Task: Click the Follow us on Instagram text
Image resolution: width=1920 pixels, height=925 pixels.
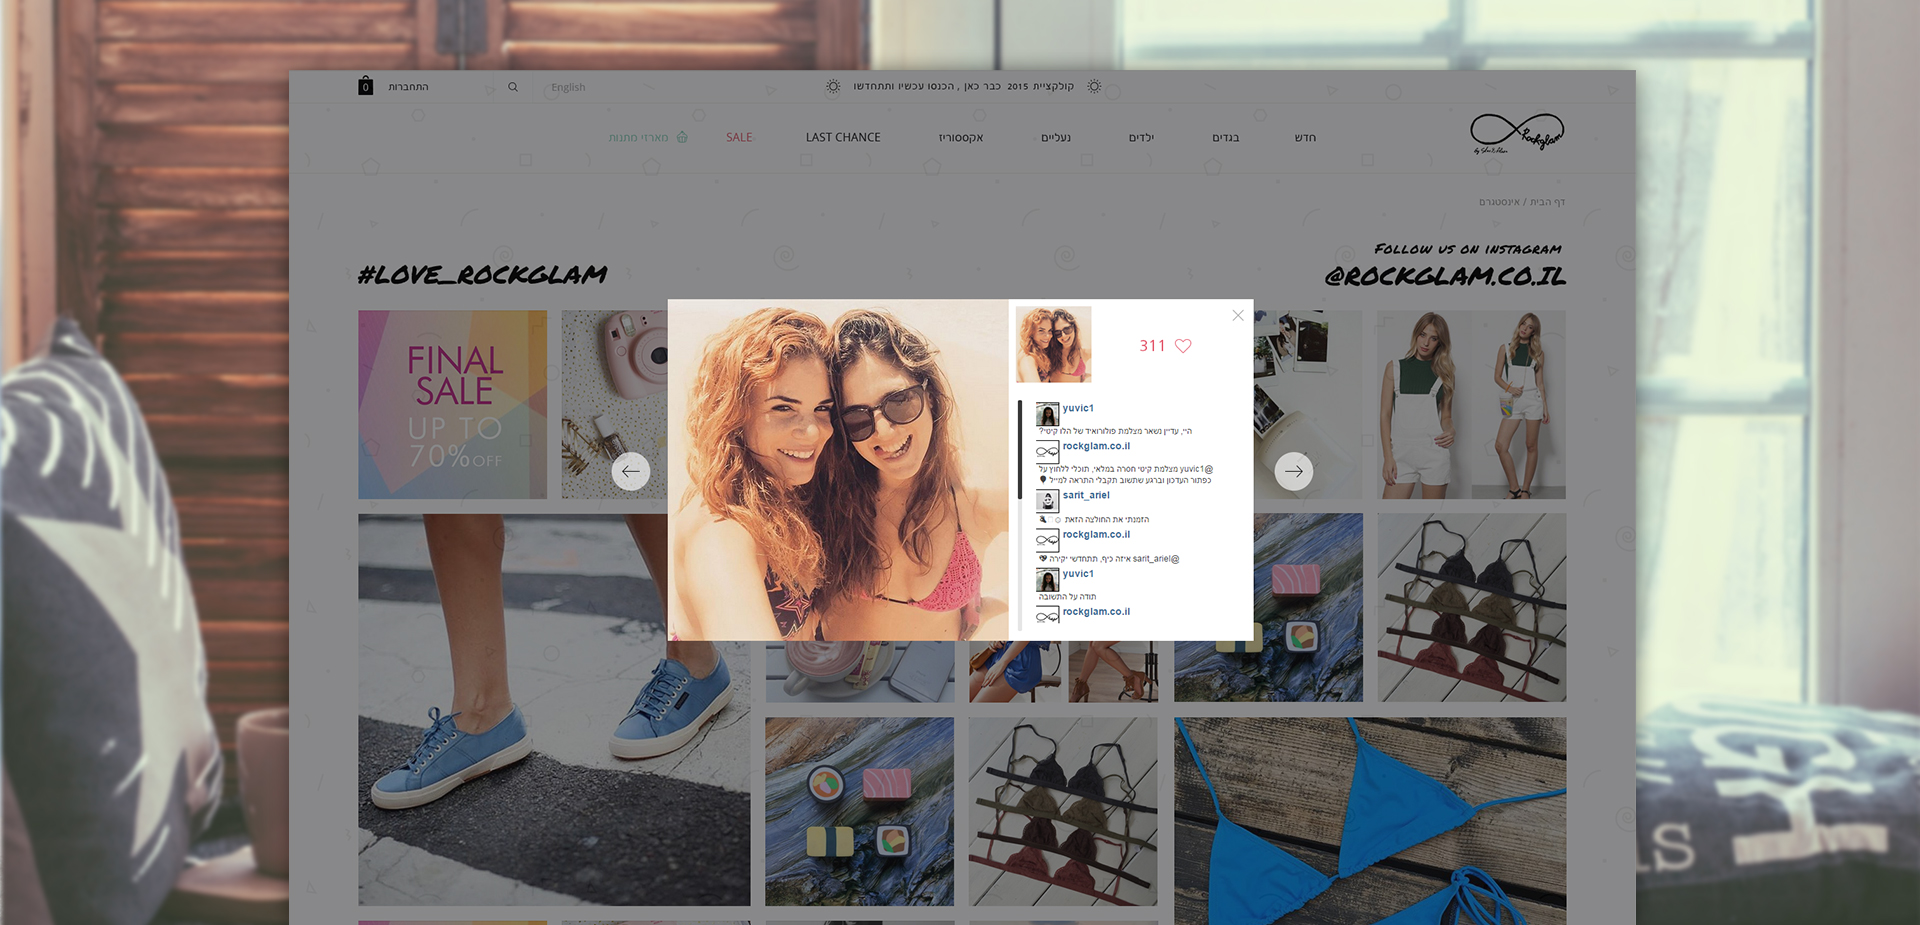Action: (1467, 249)
